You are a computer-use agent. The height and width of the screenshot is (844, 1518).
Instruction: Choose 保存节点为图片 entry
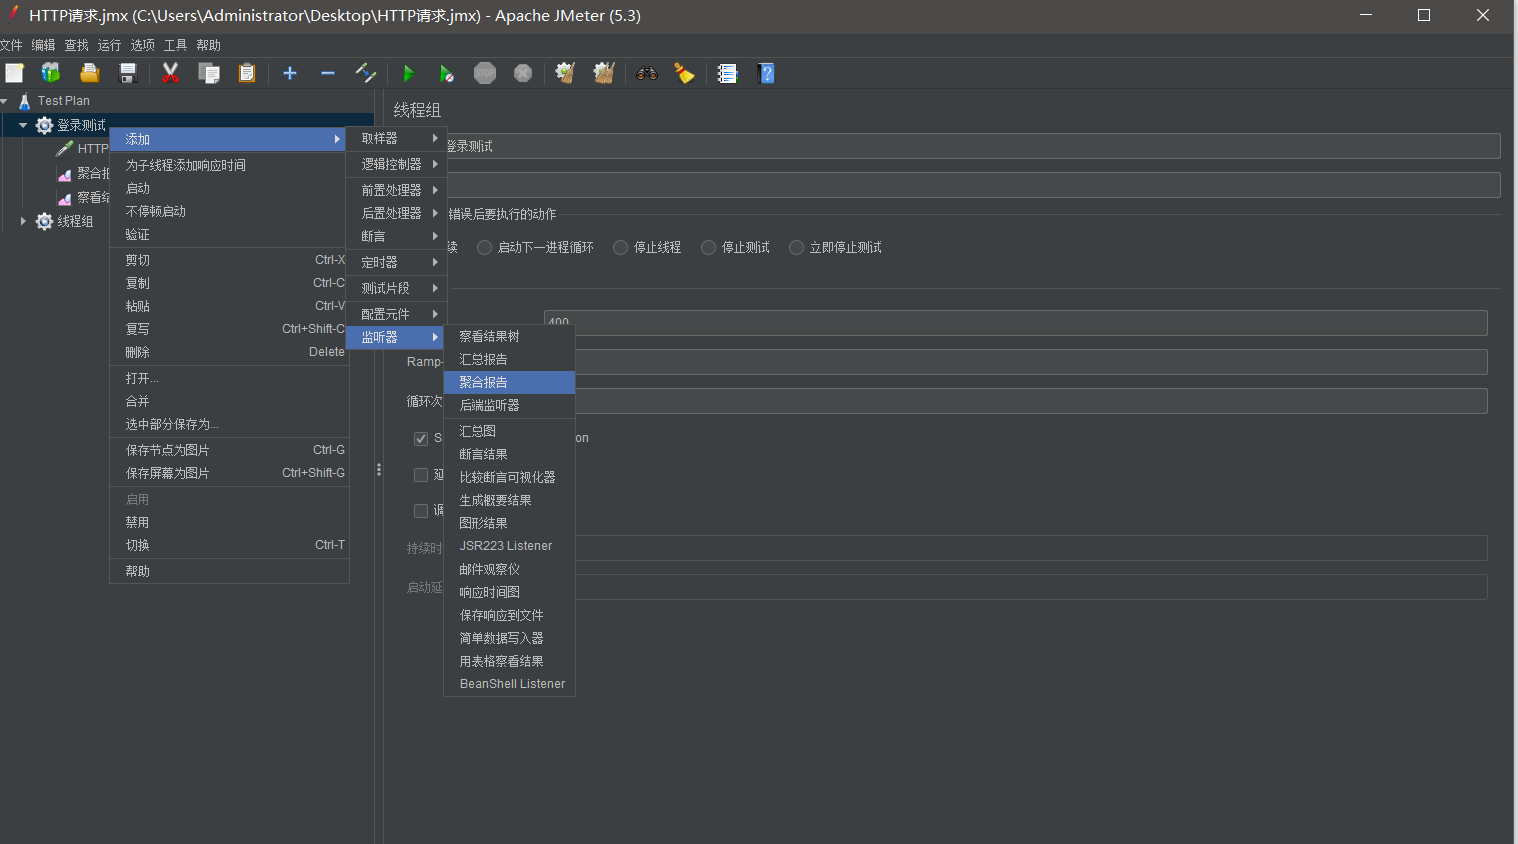tap(229, 450)
